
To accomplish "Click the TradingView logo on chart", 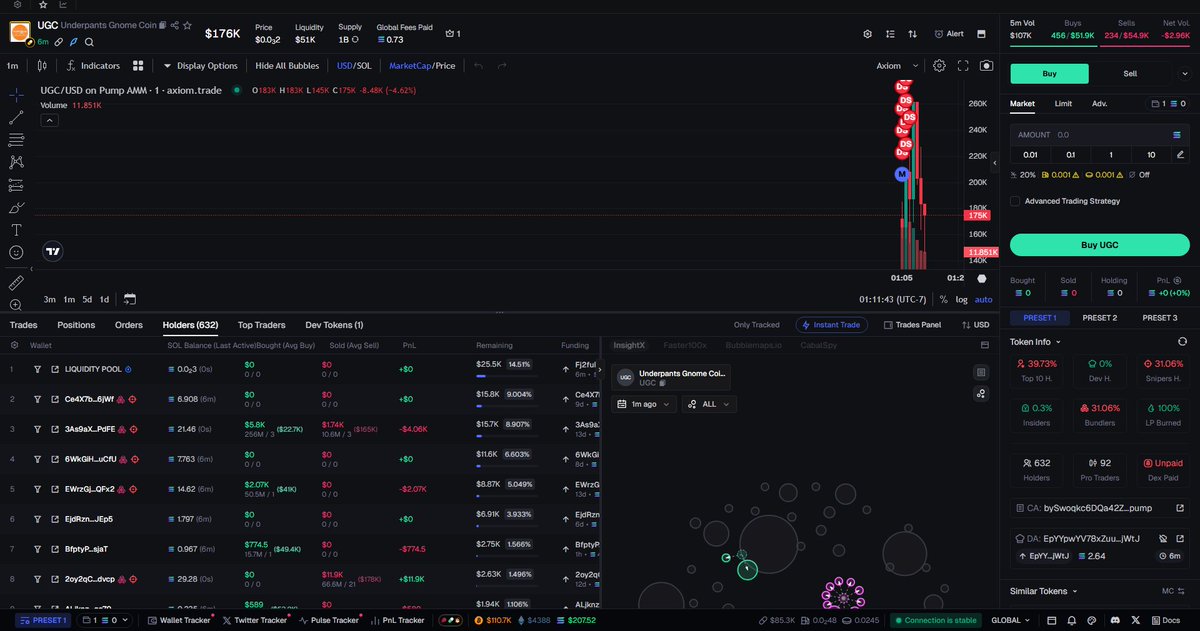I will point(54,252).
